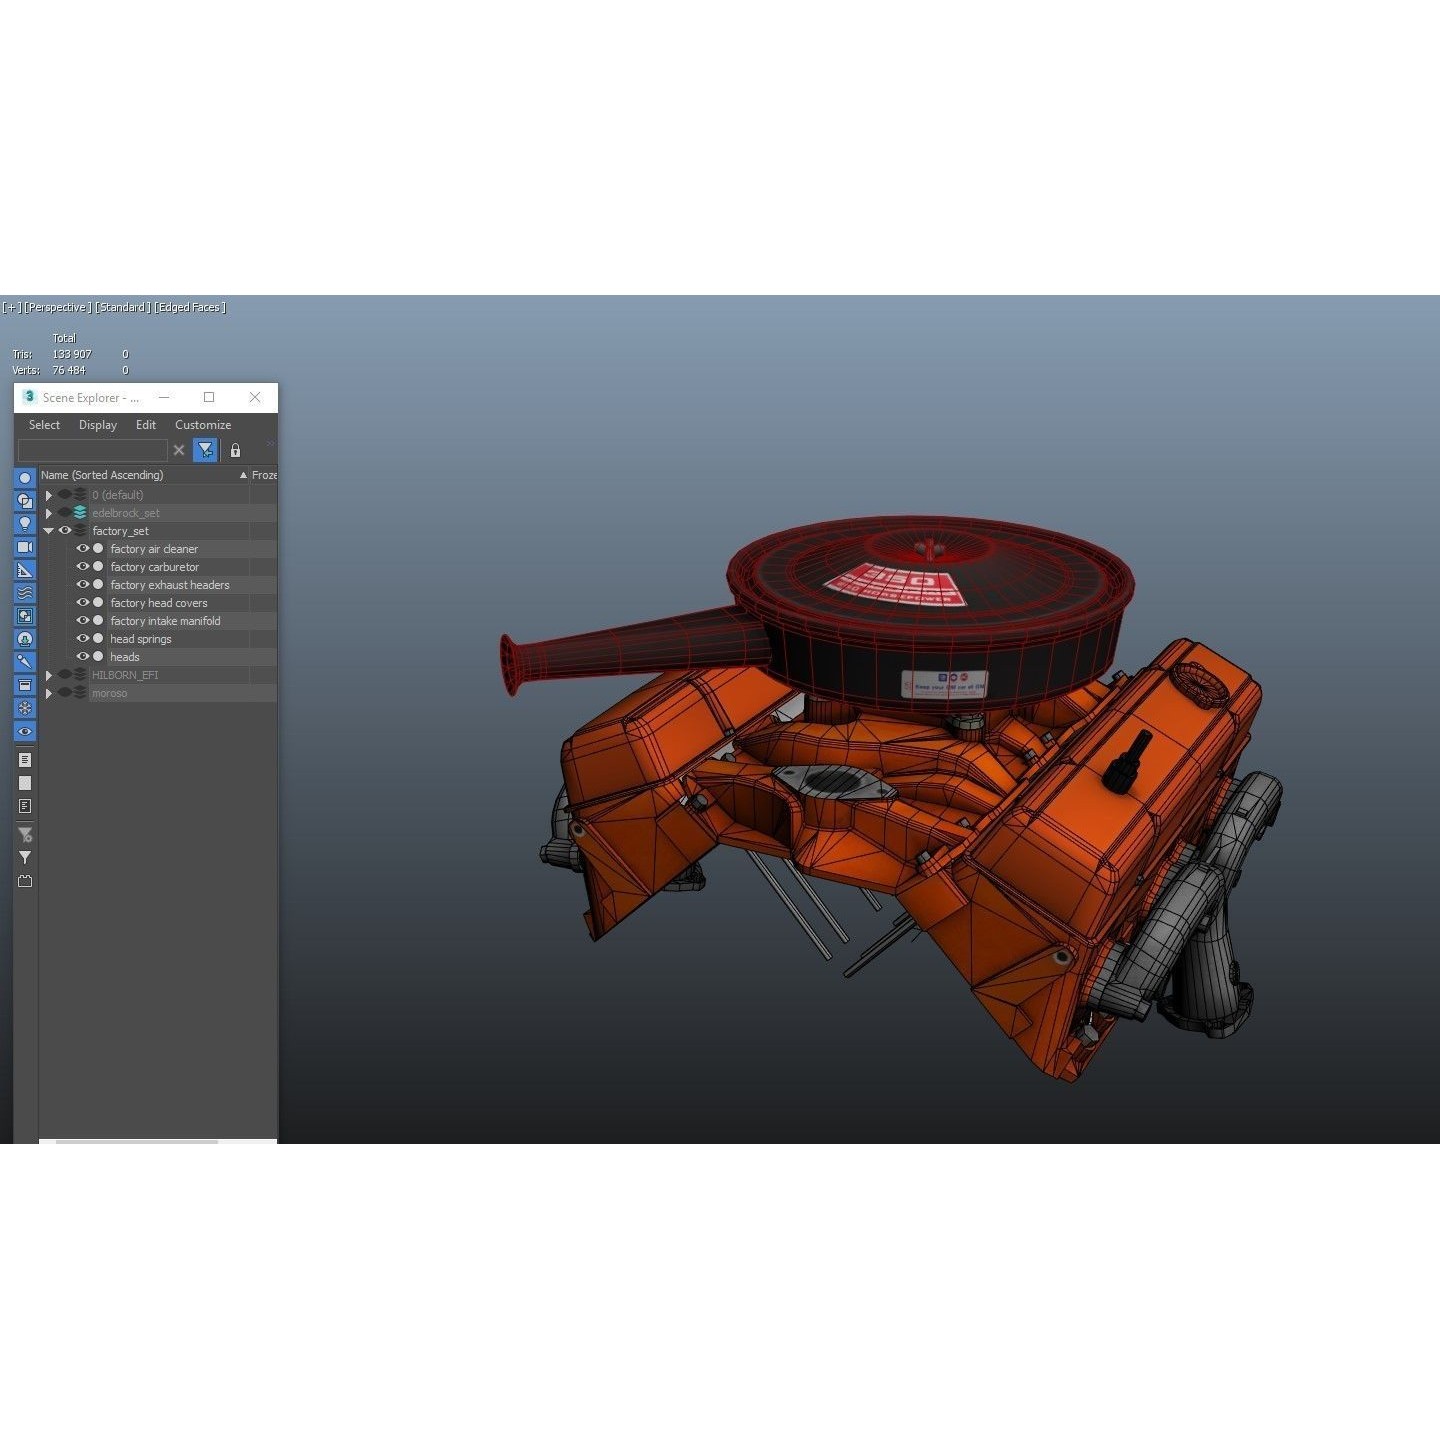Expand the edelbrock_set layer
This screenshot has height=1440, width=1440.
pos(49,513)
